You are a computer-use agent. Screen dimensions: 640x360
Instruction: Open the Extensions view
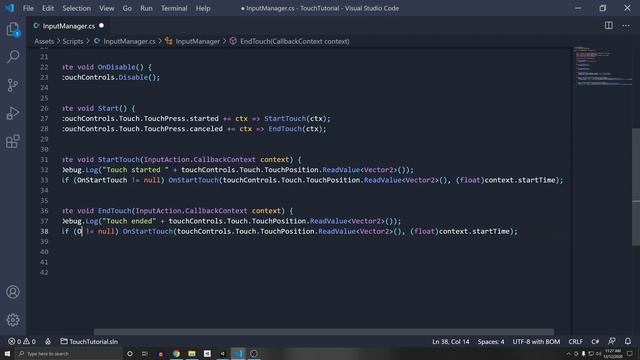(13, 141)
